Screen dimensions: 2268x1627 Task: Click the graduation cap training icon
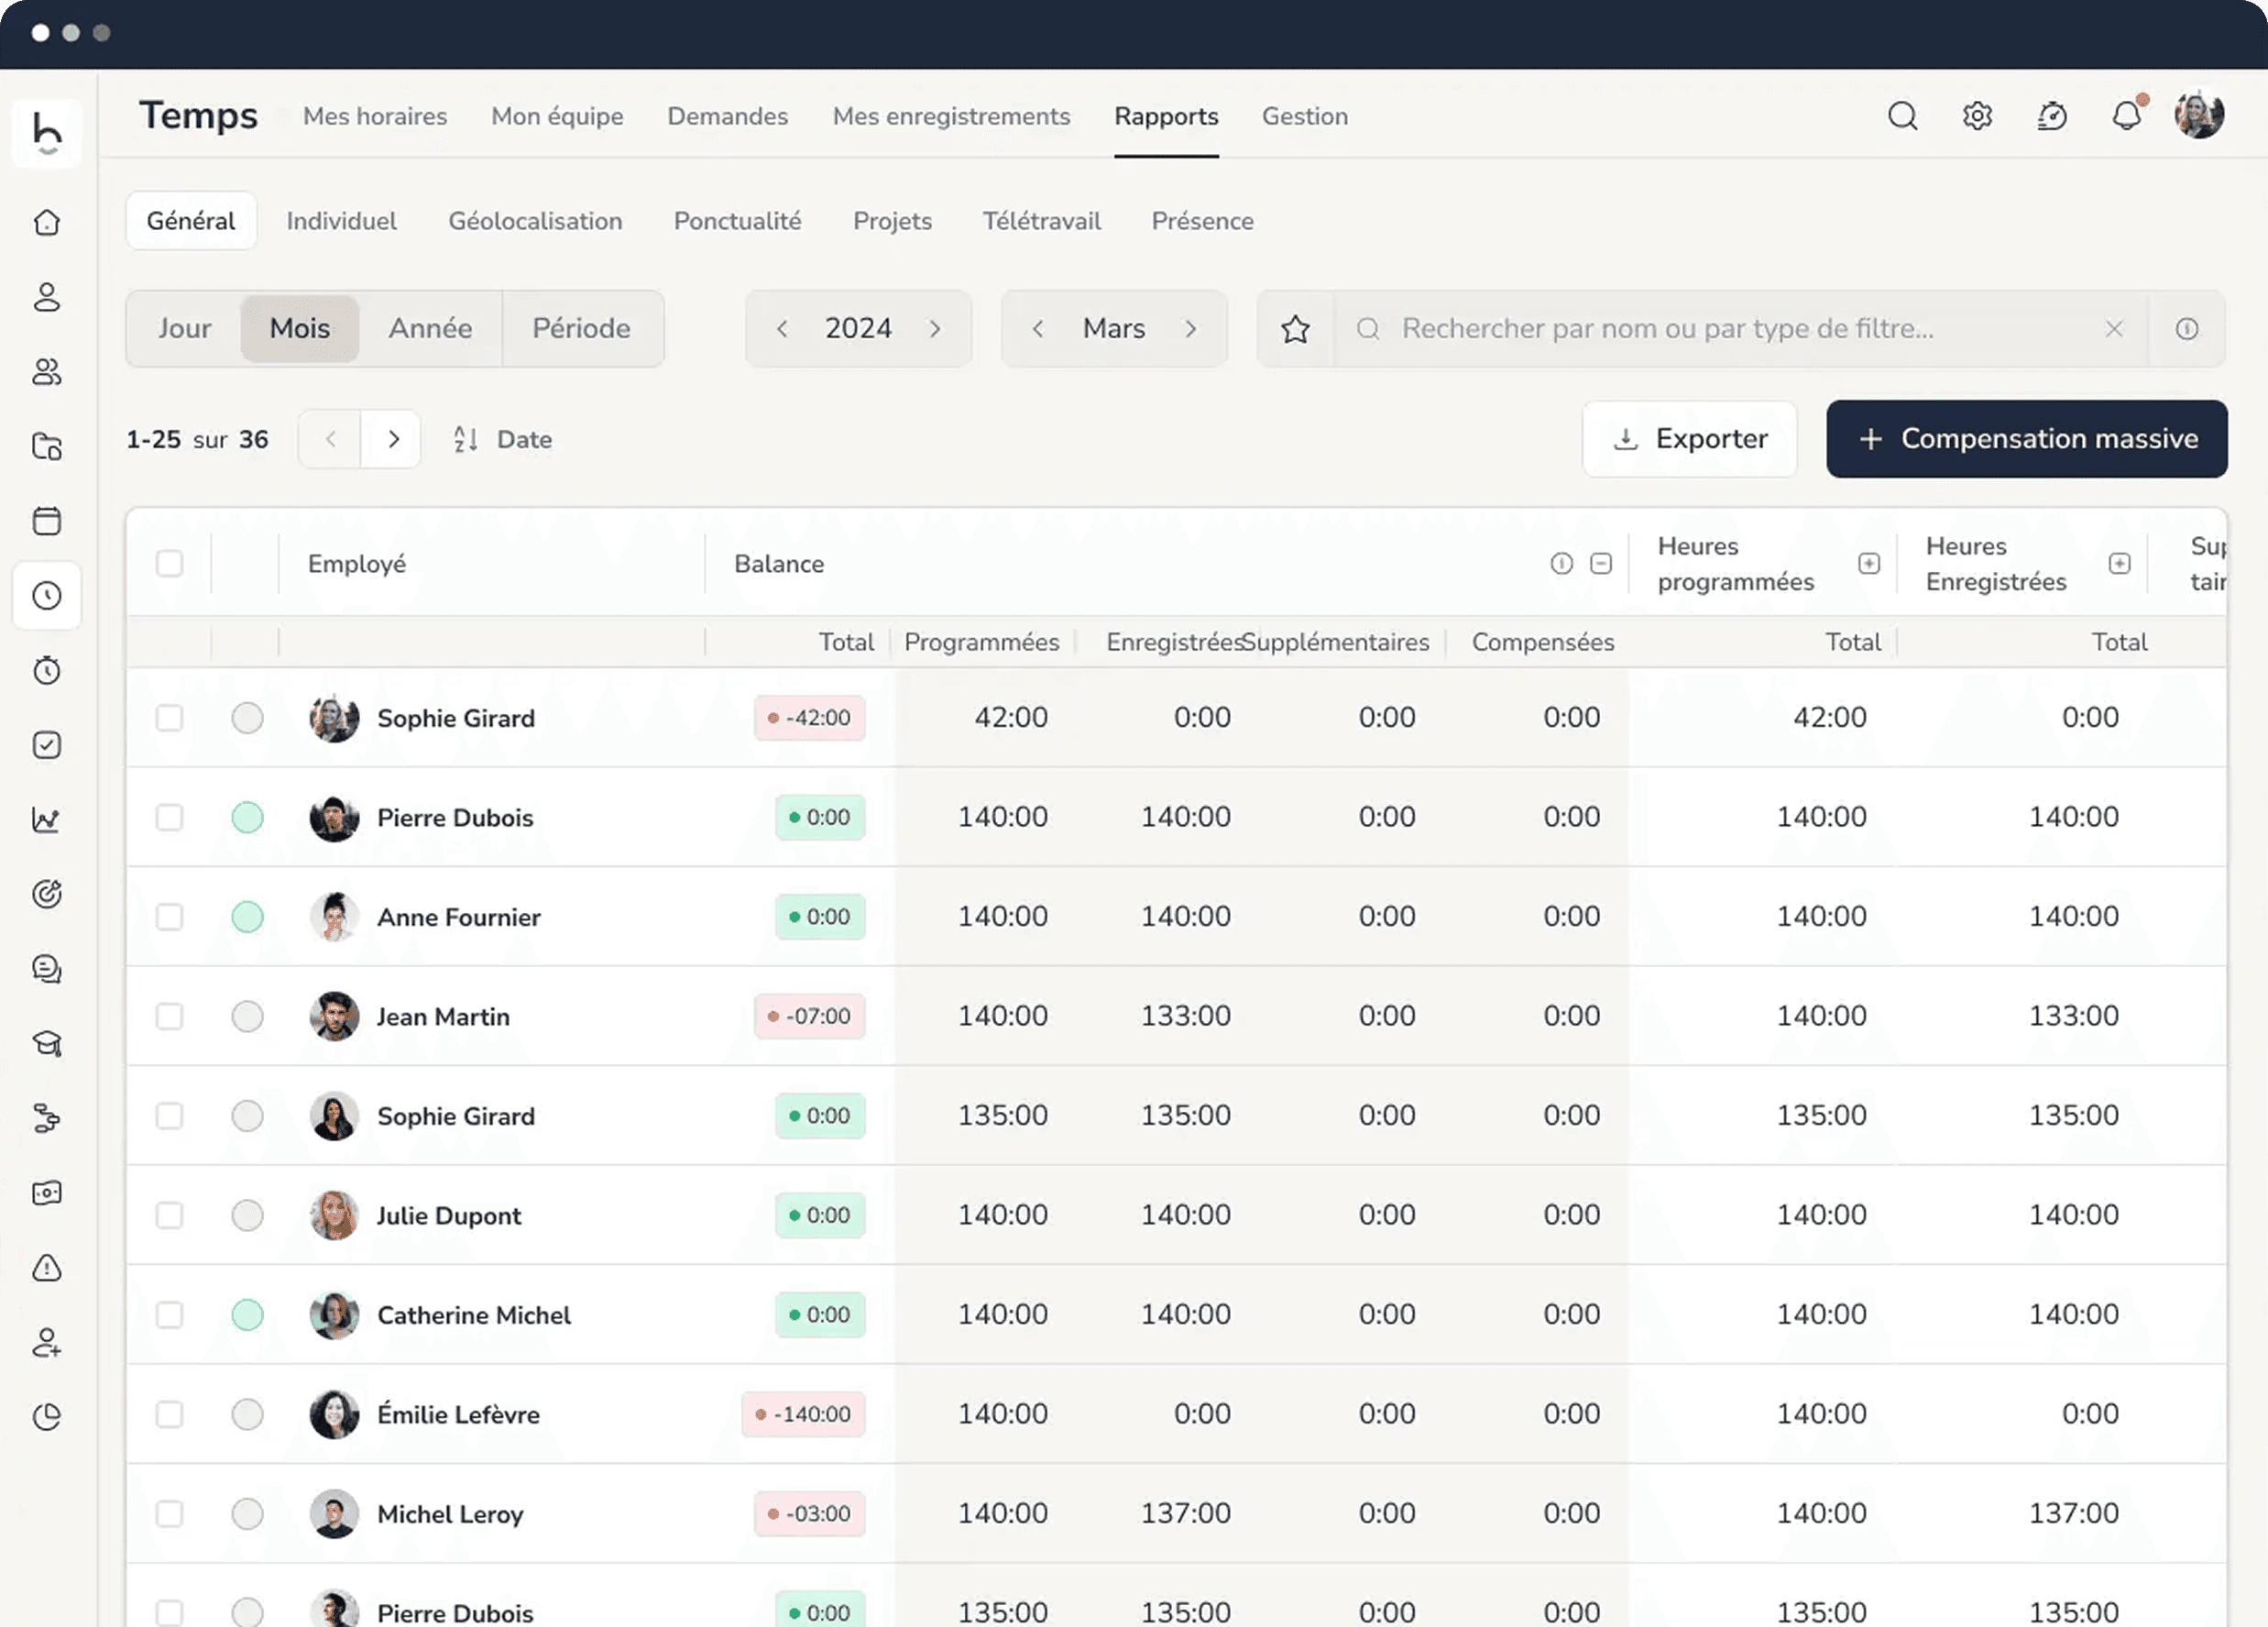tap(47, 1044)
